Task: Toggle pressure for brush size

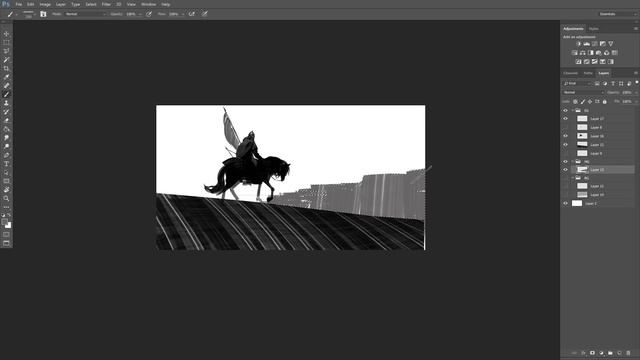Action: (x=204, y=14)
